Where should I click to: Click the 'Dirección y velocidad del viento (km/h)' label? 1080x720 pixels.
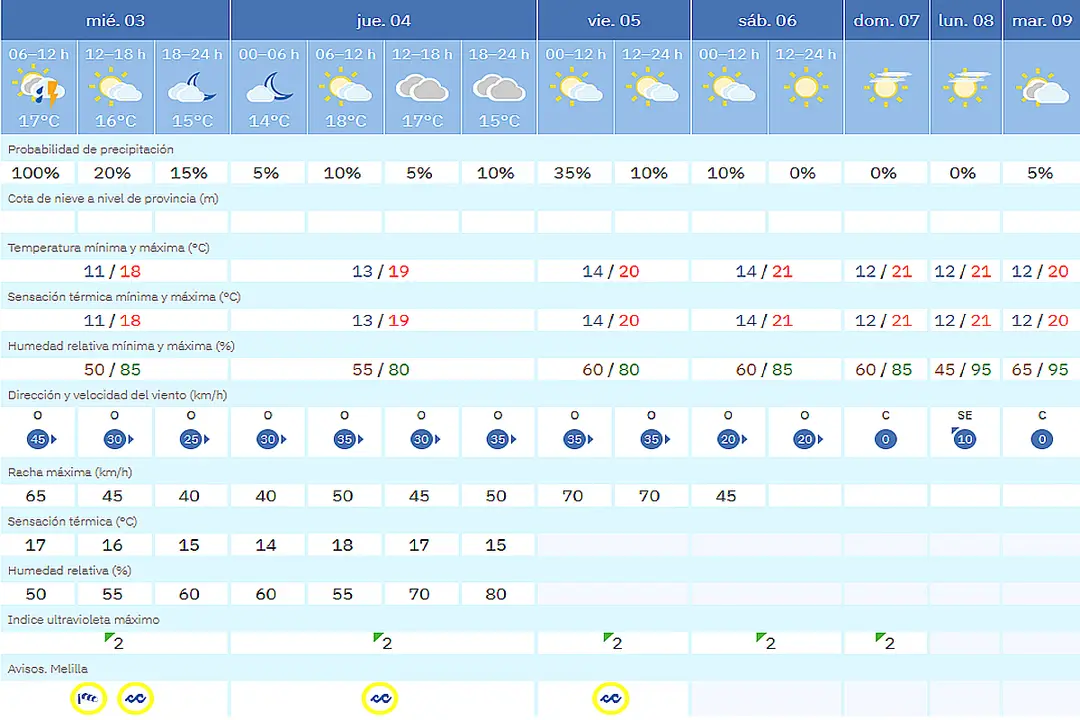coord(117,395)
